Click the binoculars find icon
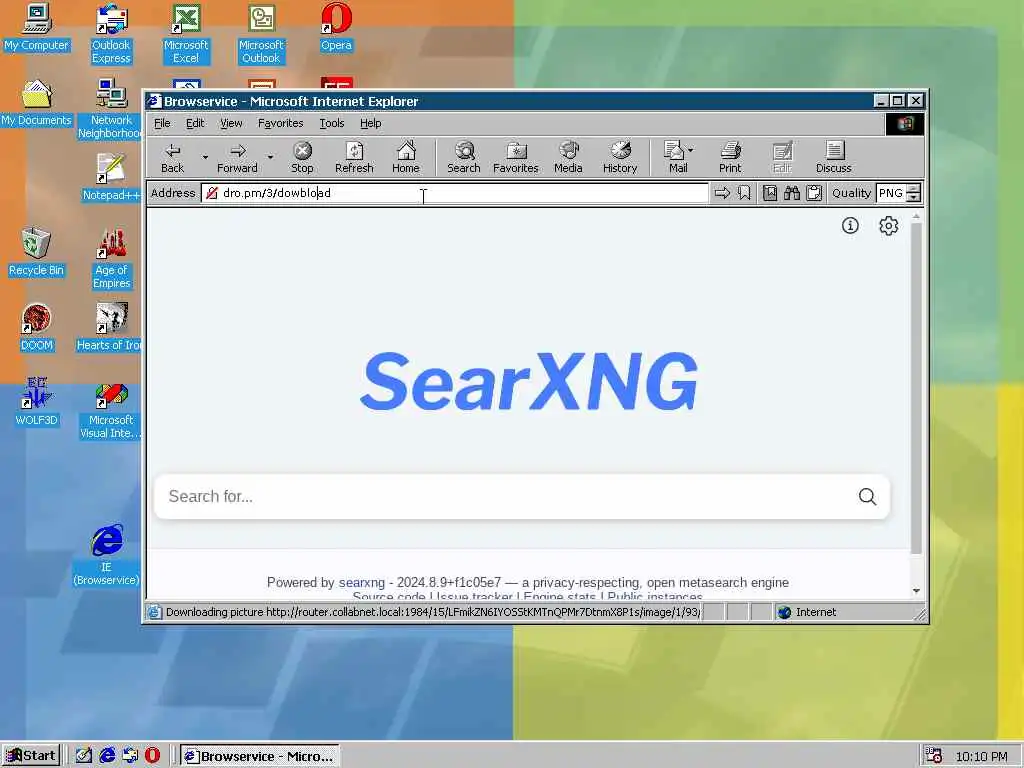 792,193
